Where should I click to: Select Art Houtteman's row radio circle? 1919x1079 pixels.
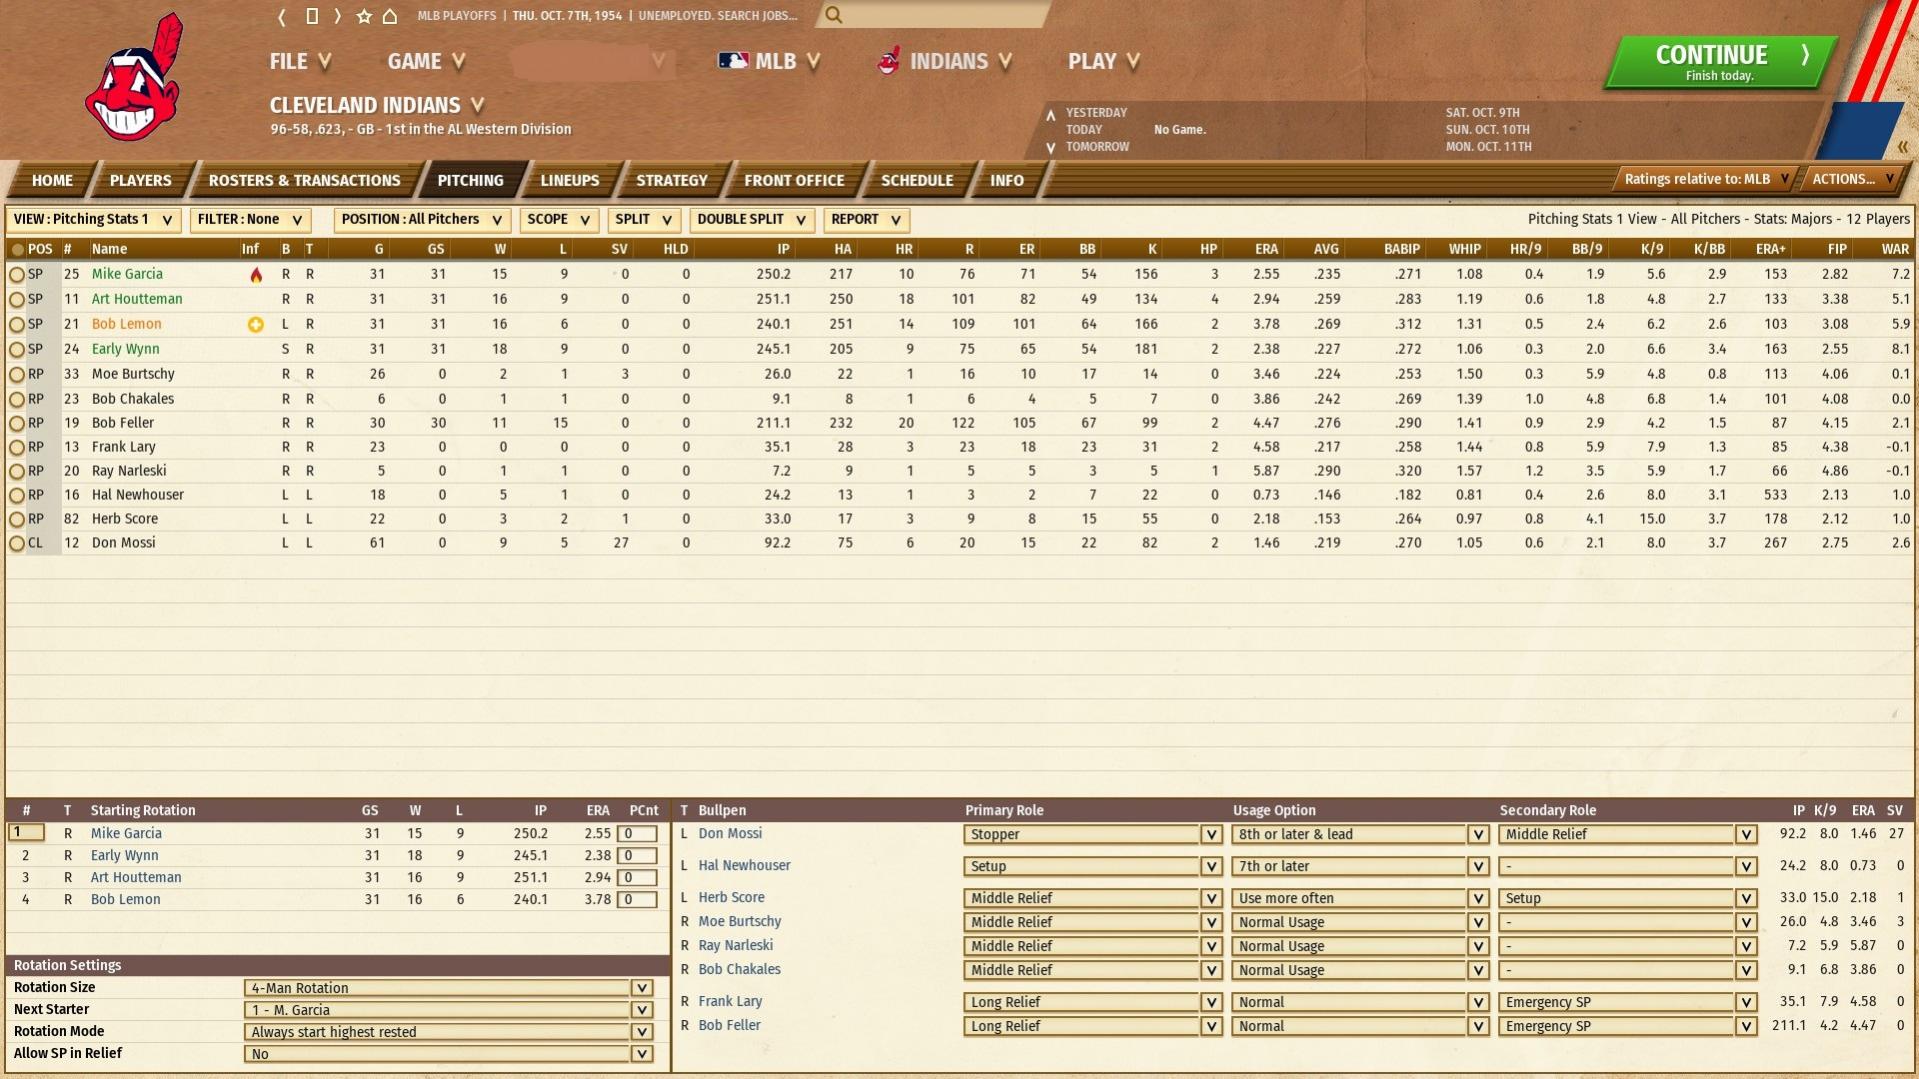point(17,299)
